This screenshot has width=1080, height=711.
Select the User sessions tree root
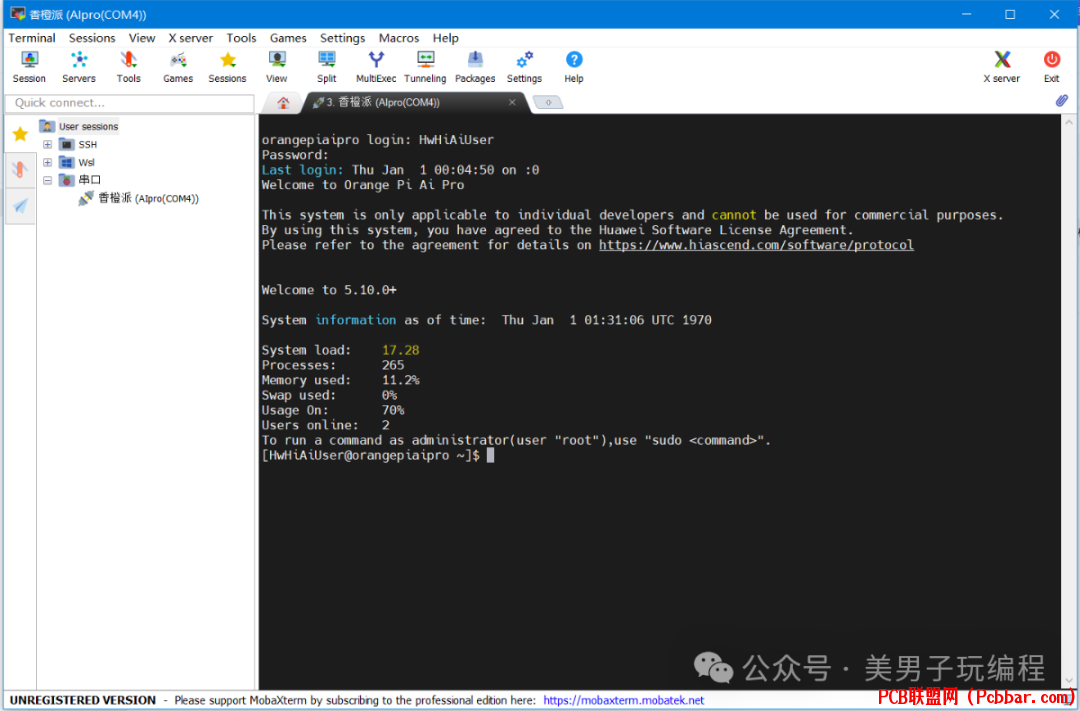(88, 127)
